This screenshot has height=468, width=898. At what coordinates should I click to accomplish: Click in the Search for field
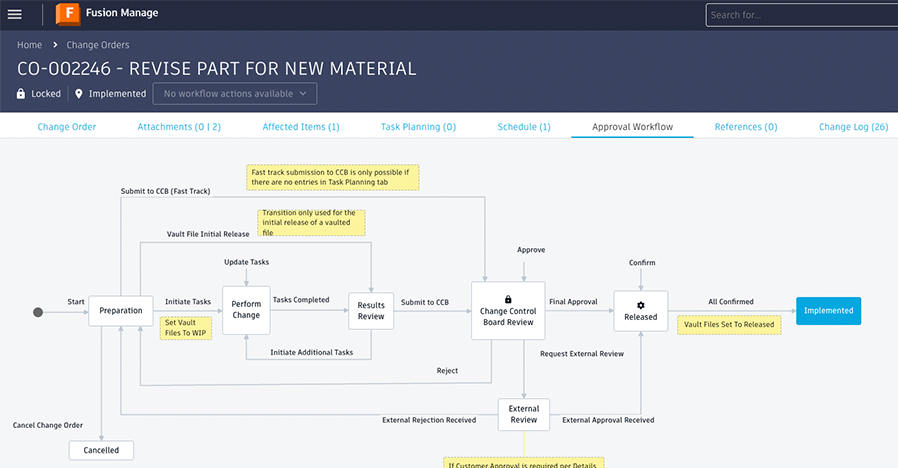point(800,15)
